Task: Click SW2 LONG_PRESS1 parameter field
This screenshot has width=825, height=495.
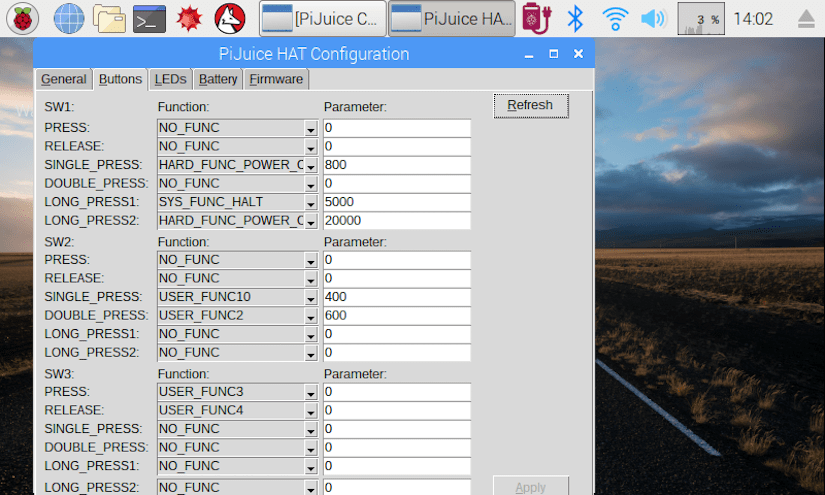Action: point(397,334)
